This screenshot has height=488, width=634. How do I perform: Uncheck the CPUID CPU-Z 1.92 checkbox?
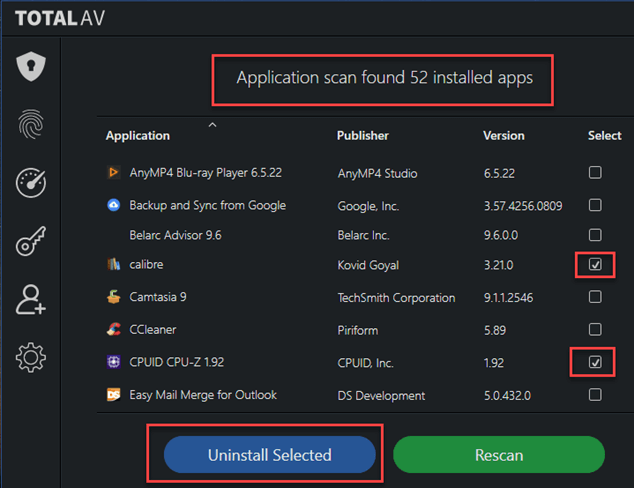[595, 362]
